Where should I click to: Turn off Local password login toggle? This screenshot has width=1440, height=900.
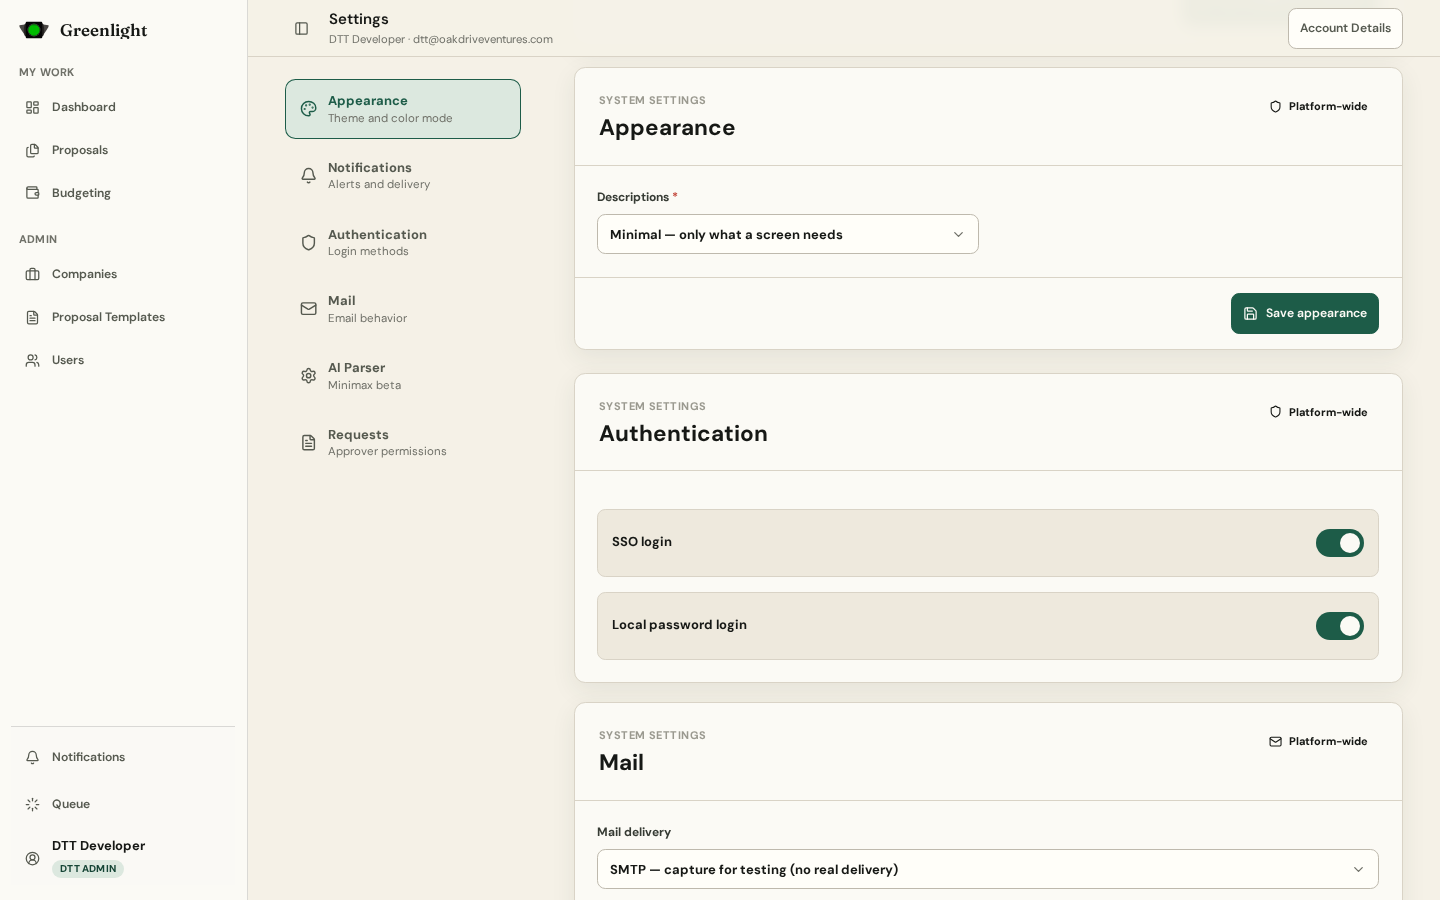click(1340, 626)
